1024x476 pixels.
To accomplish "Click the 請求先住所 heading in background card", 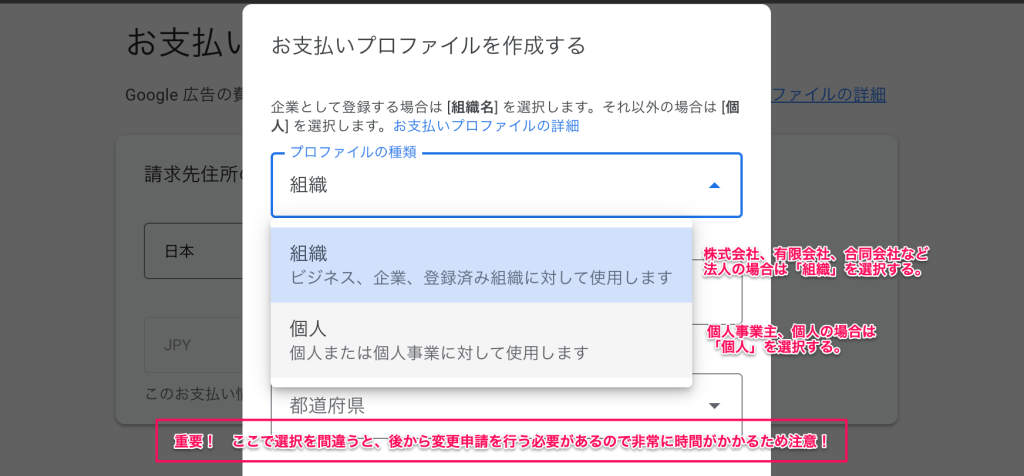I will click(x=193, y=175).
